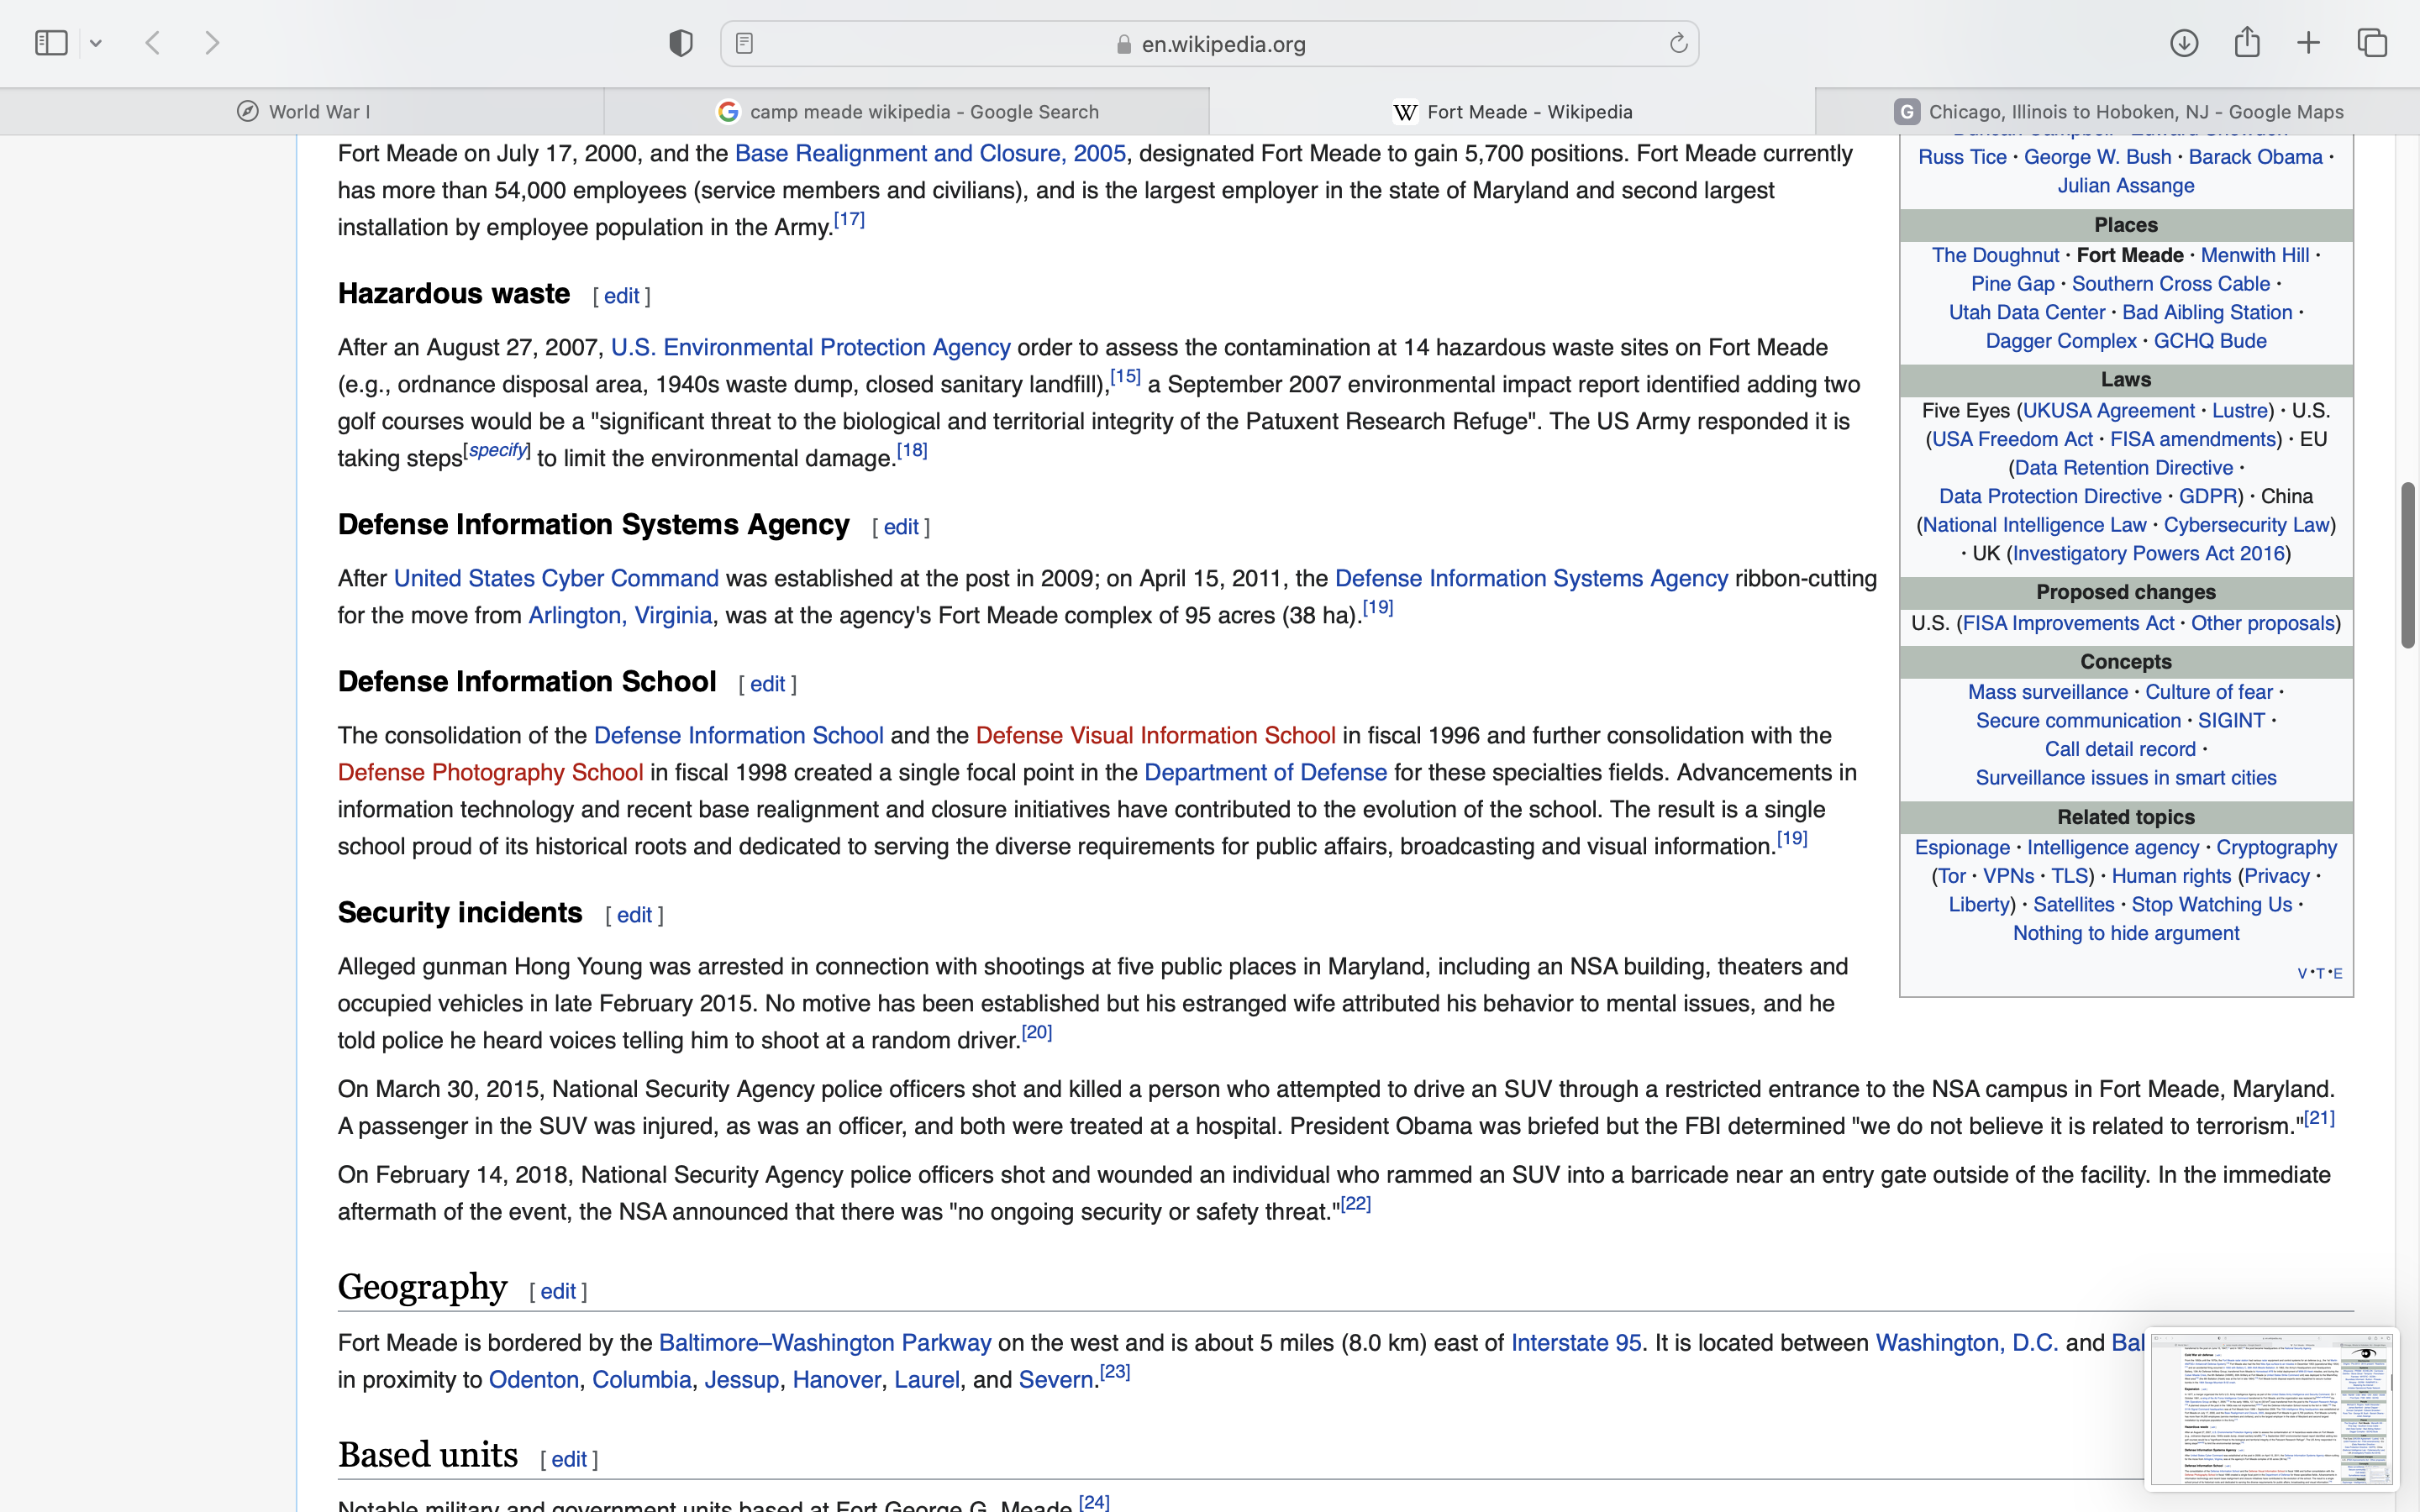Open the Share icon
Viewport: 2420px width, 1512px height.
pyautogui.click(x=2247, y=43)
